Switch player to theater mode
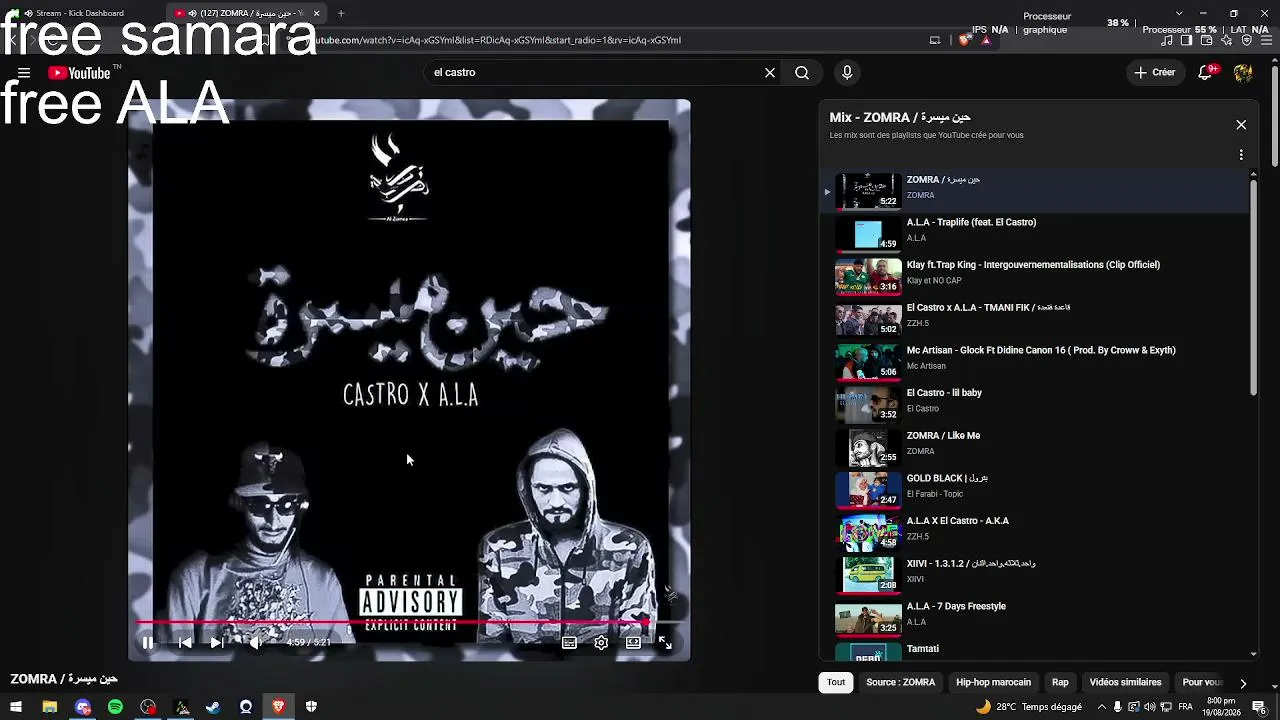This screenshot has width=1280, height=720. click(x=633, y=643)
